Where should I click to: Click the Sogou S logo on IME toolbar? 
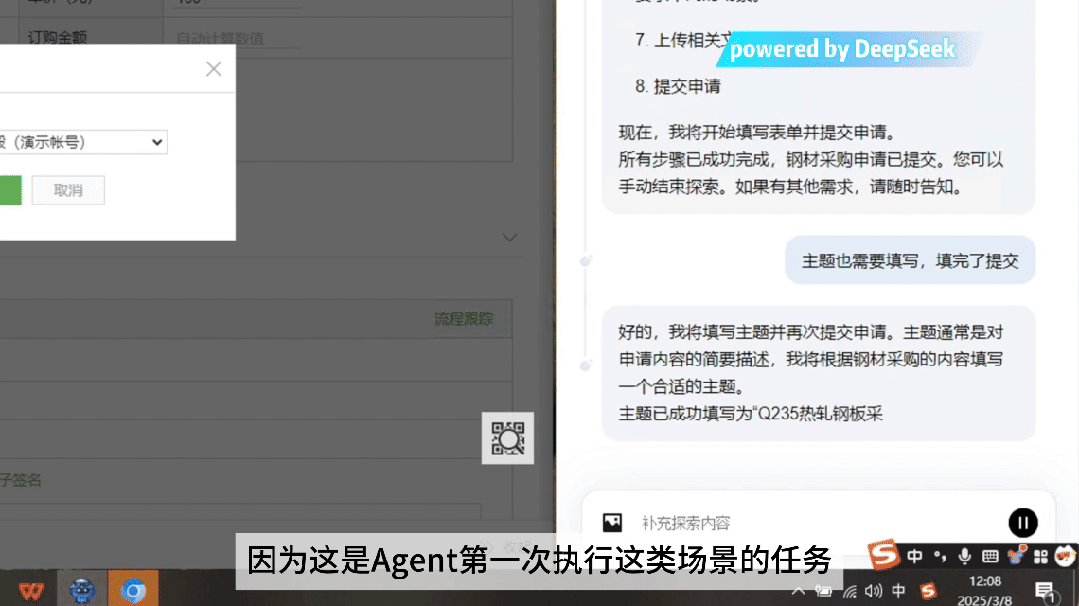coord(884,554)
